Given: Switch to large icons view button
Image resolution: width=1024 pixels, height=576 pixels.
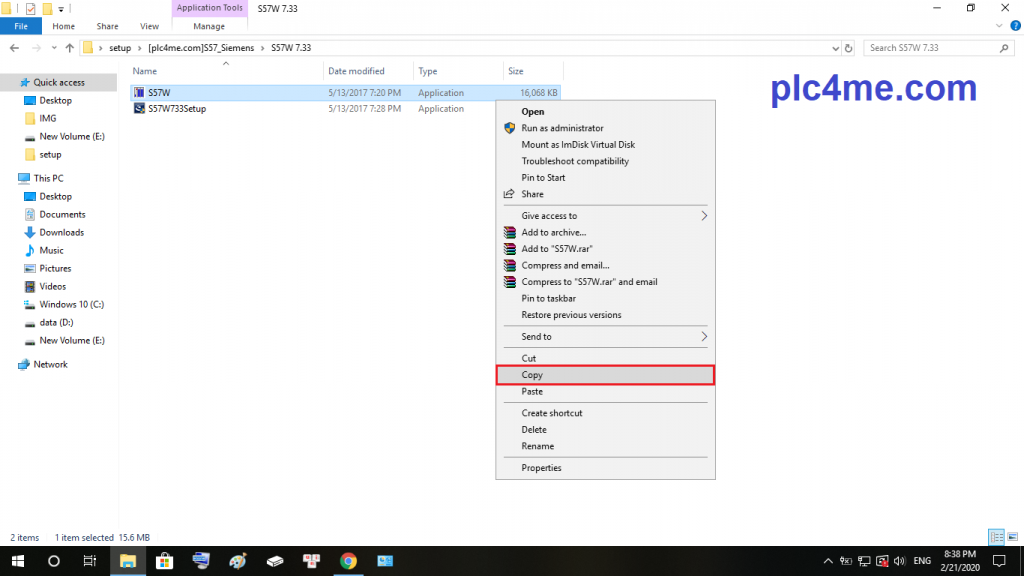Looking at the screenshot, I should (x=1011, y=537).
